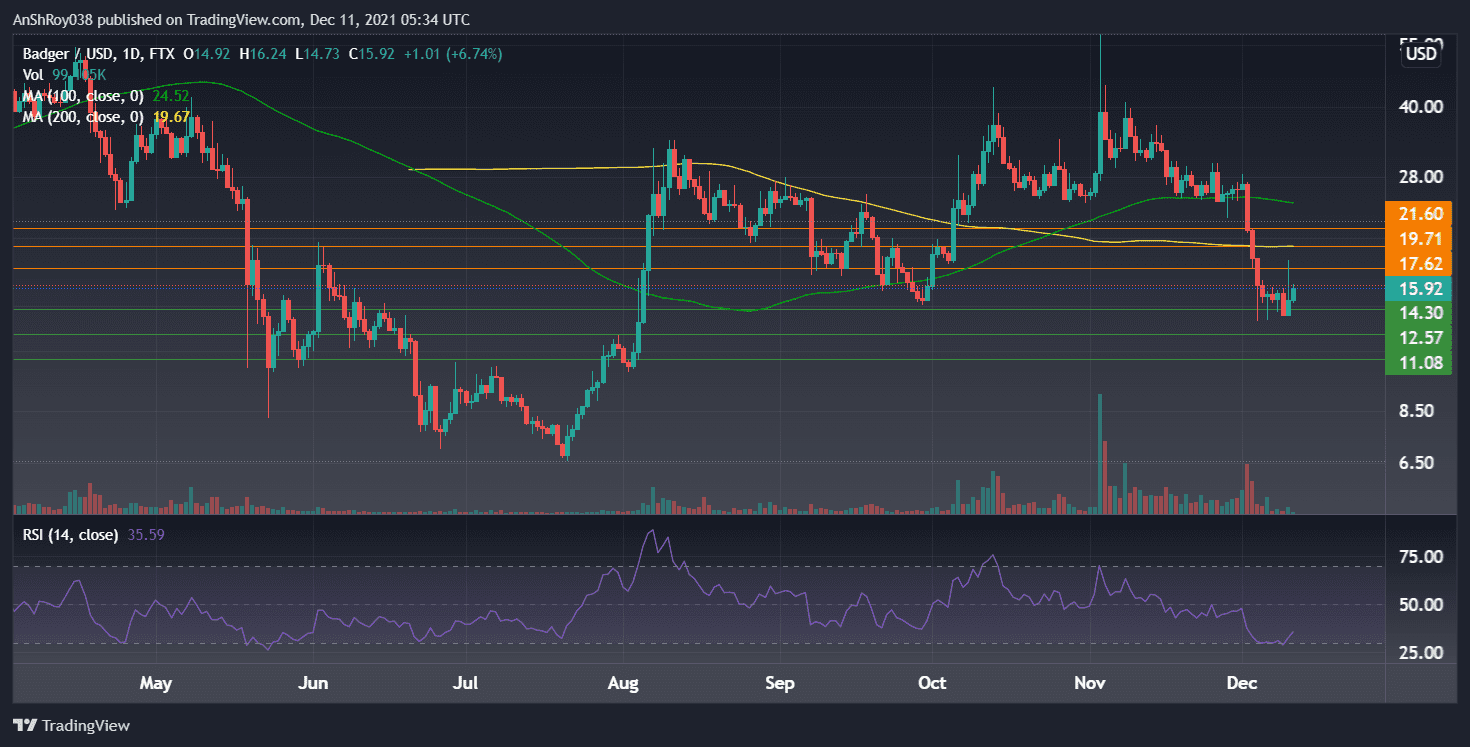
Task: Click the green MA (100, close, 0) legend entry
Action: coord(85,96)
